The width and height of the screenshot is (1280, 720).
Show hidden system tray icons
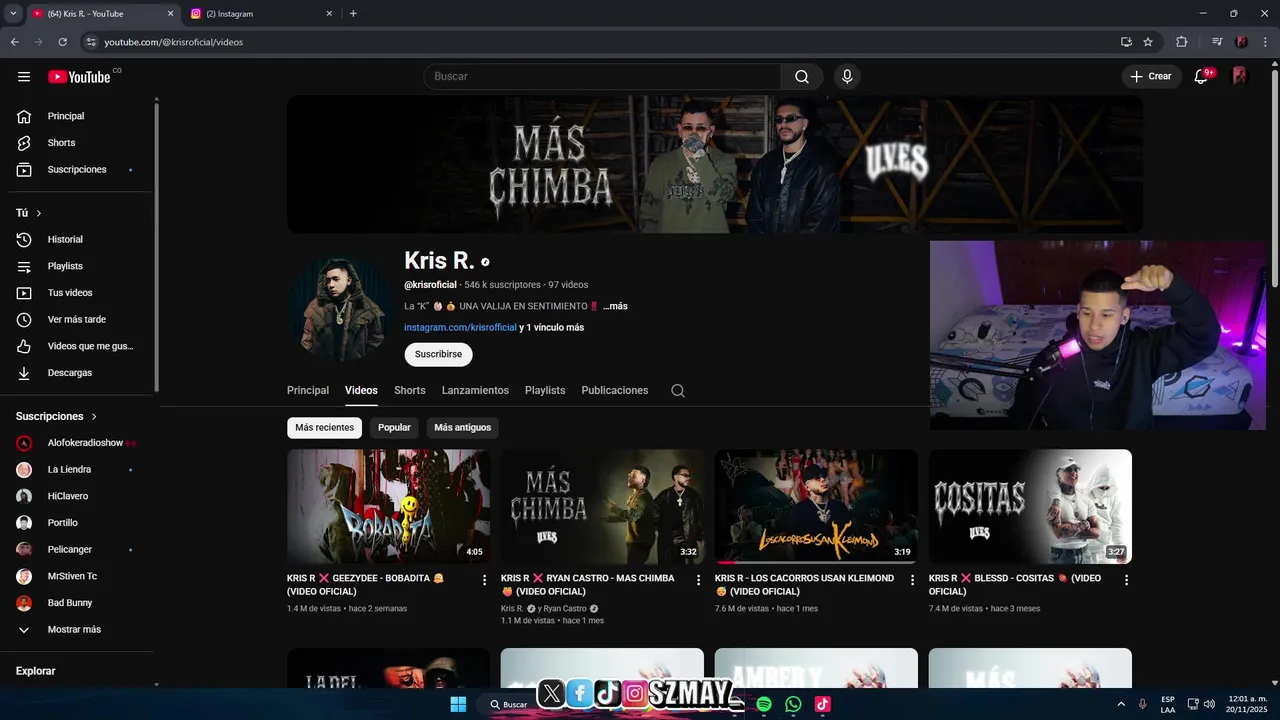click(1120, 704)
